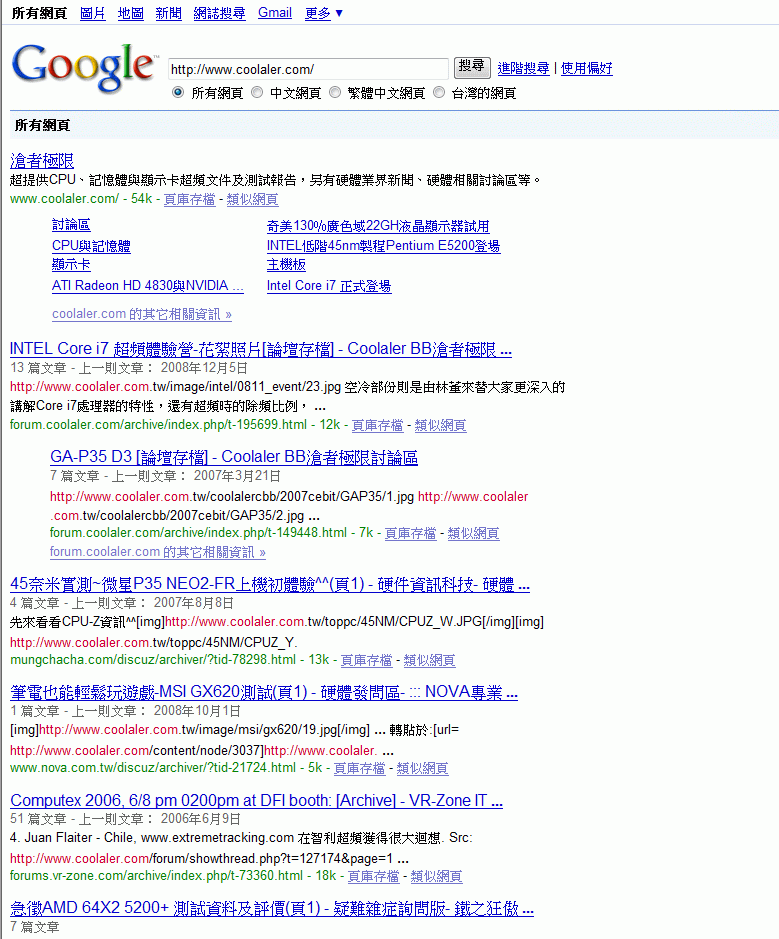Screen dimensions: 779x939
Task: Click the 搜尋 search button
Action: tap(472, 67)
